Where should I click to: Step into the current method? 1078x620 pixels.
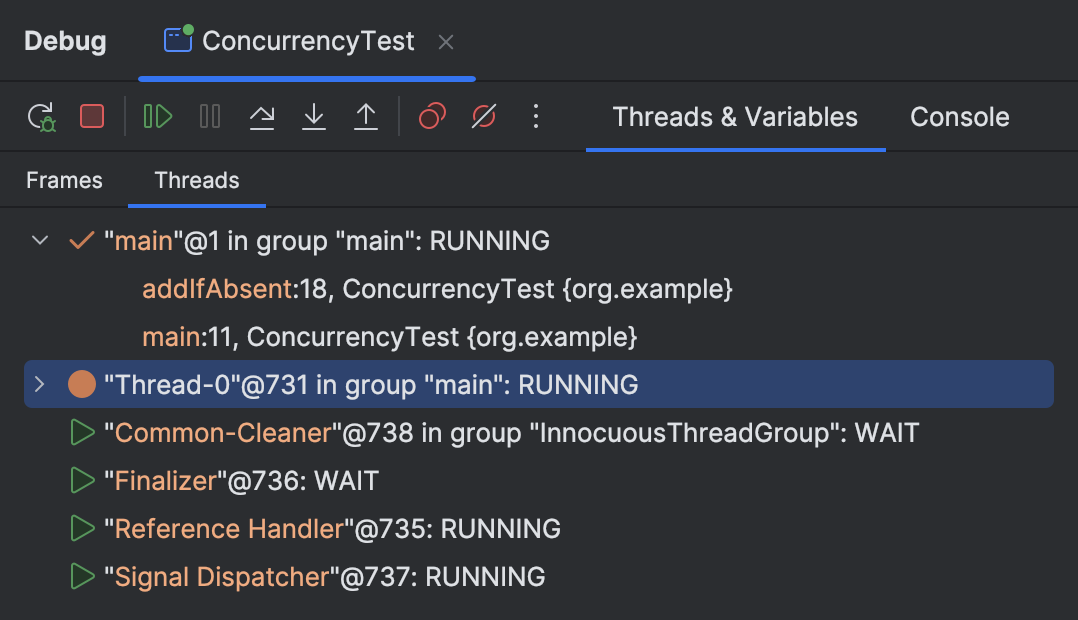[x=314, y=117]
